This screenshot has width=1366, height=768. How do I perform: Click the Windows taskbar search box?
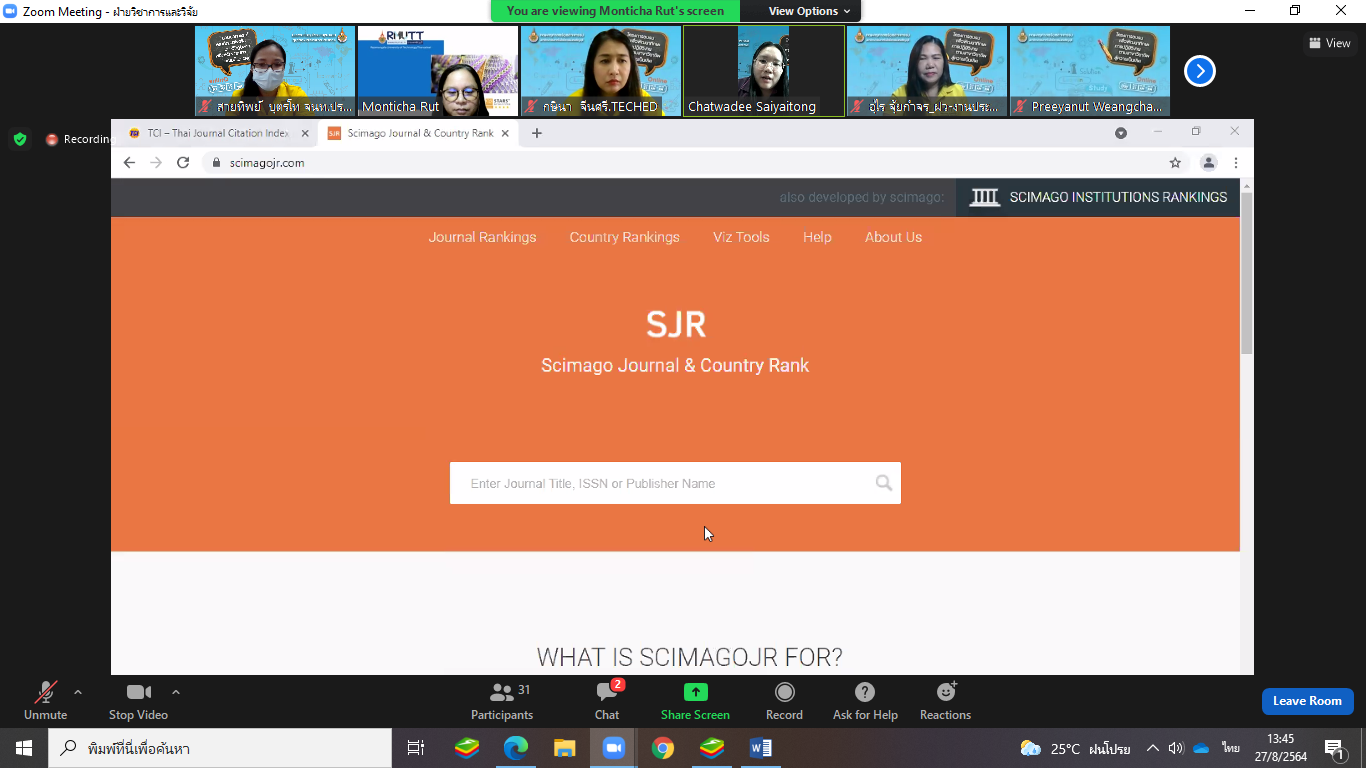[x=220, y=748]
